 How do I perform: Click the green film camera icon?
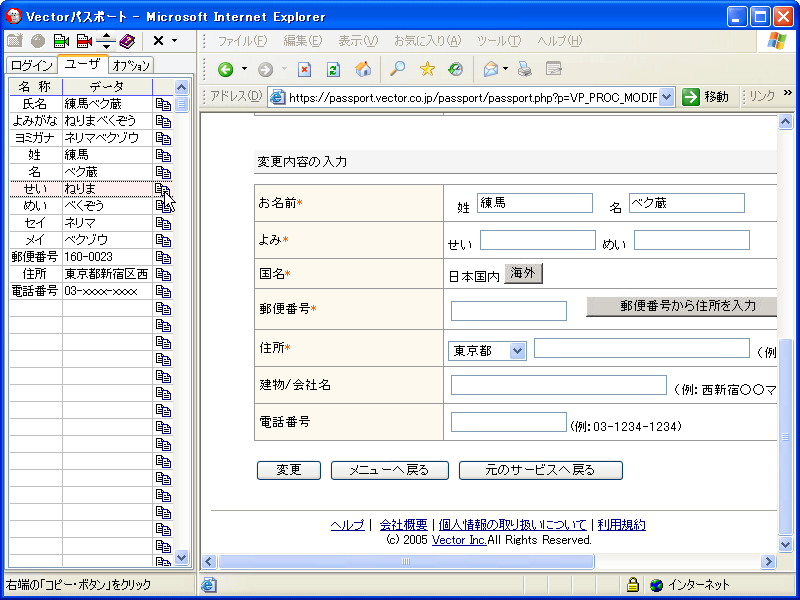click(61, 41)
